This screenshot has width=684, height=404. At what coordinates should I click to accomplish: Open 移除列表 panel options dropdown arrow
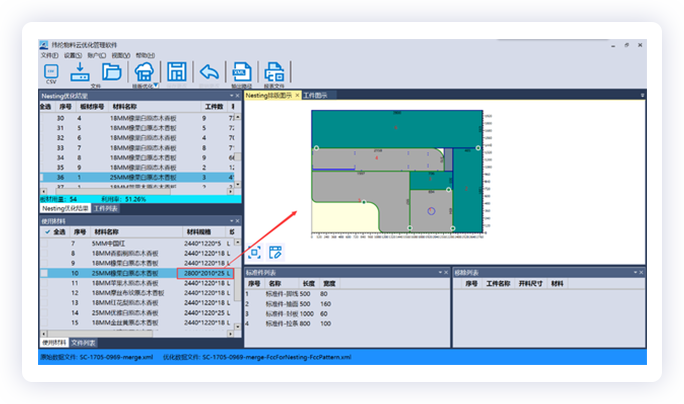click(x=635, y=273)
